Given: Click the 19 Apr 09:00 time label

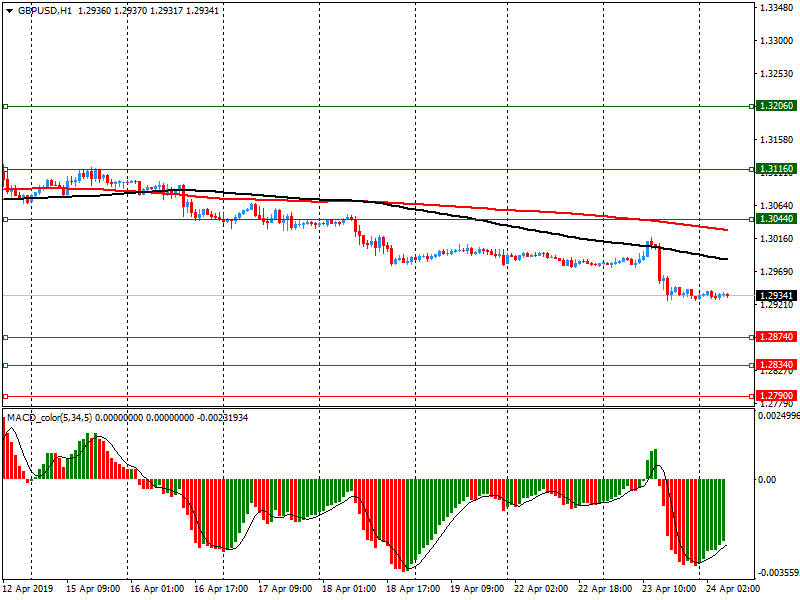Looking at the screenshot, I should point(477,589).
